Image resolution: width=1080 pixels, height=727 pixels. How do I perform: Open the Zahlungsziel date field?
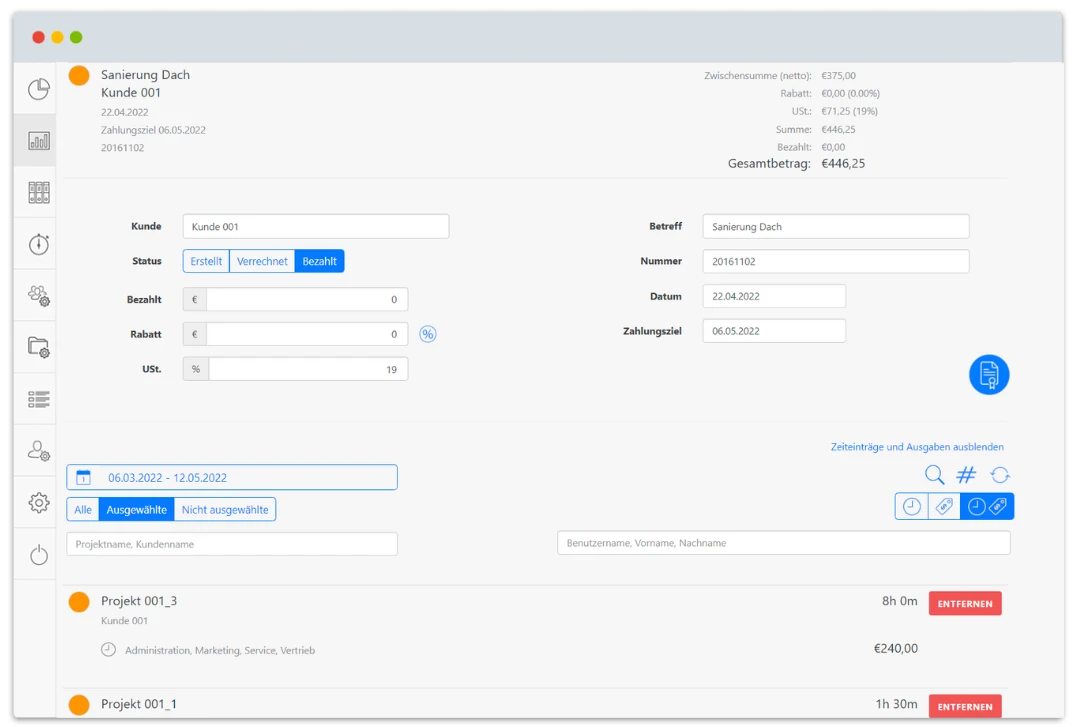pyautogui.click(x=773, y=331)
